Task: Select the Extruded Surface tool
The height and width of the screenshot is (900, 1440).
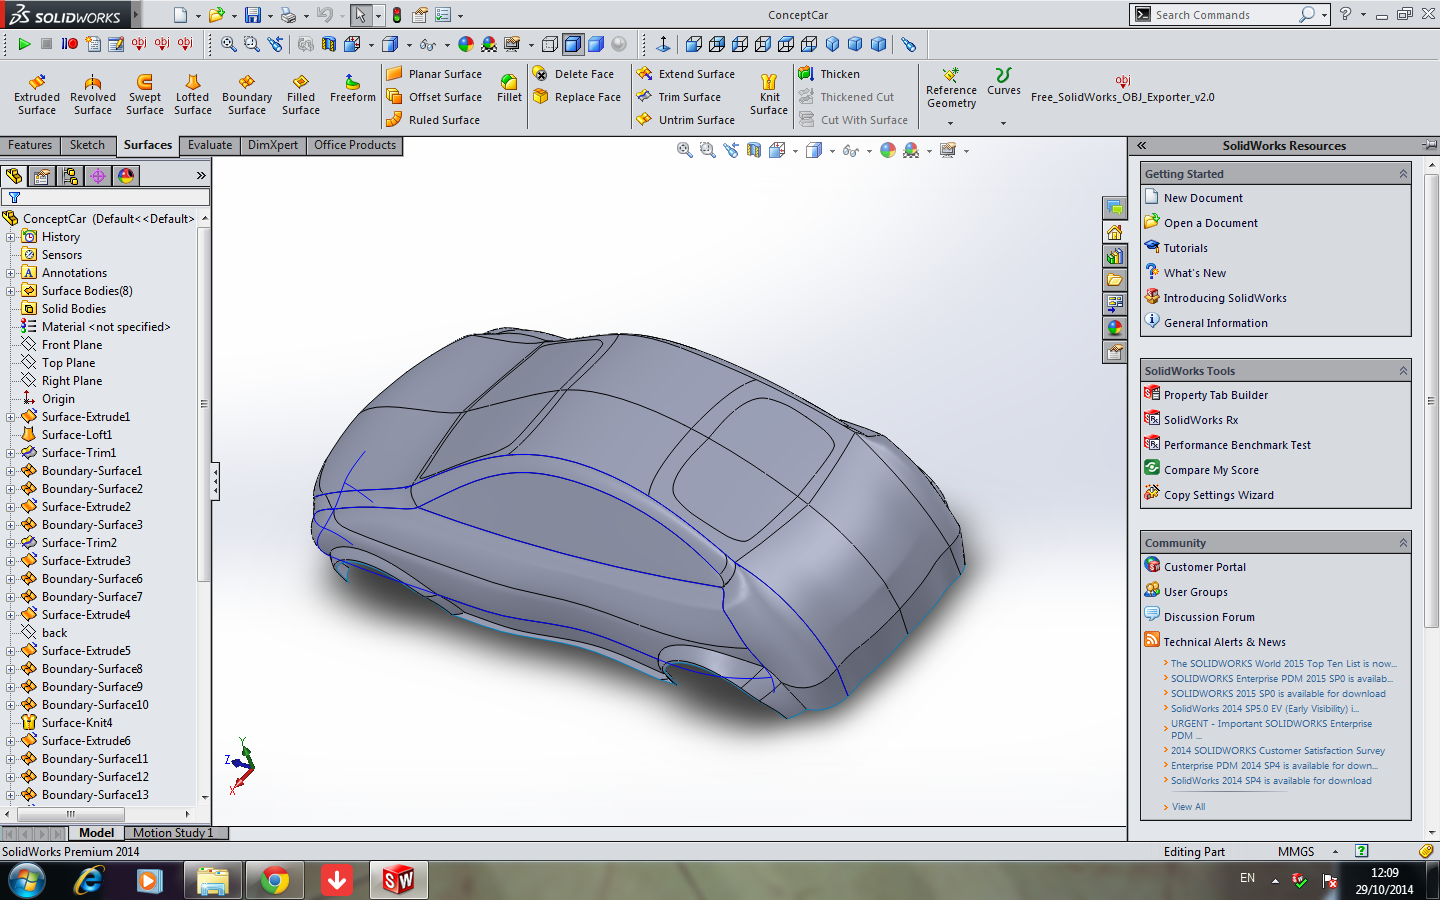Action: (x=37, y=95)
